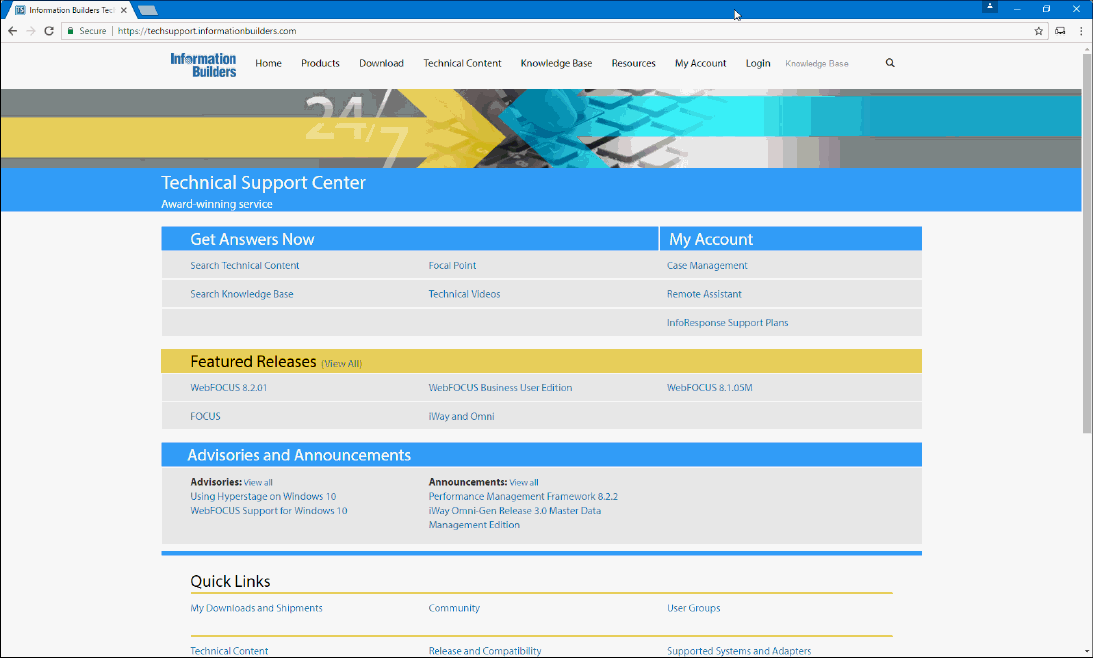The height and width of the screenshot is (658, 1093).
Task: Click the green Secure padlock icon
Action: (70, 31)
